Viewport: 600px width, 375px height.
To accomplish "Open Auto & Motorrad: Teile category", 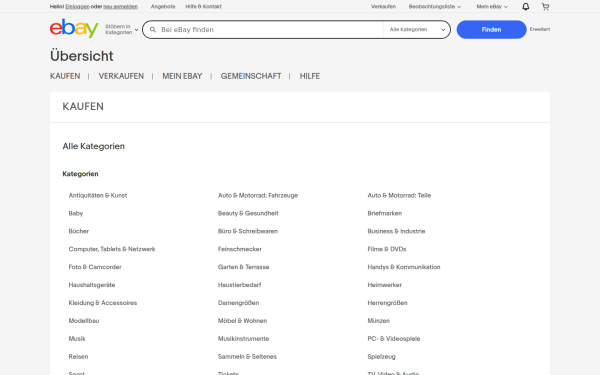I will pos(399,195).
